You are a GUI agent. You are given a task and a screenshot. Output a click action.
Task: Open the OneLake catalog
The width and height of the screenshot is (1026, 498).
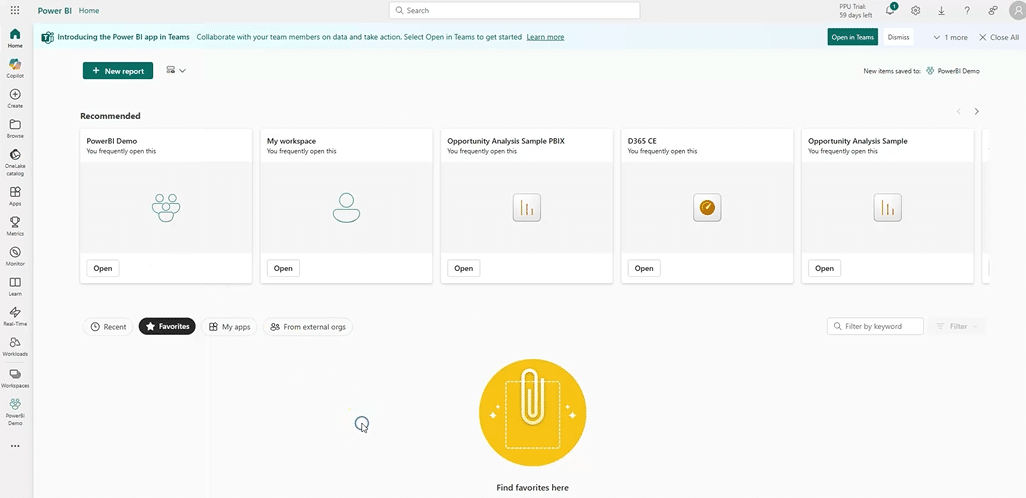[15, 162]
